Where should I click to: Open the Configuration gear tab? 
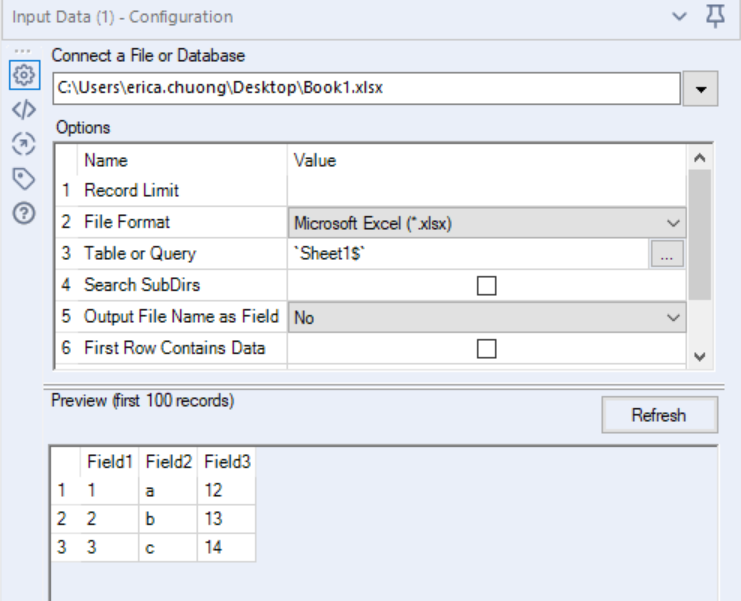tap(24, 75)
